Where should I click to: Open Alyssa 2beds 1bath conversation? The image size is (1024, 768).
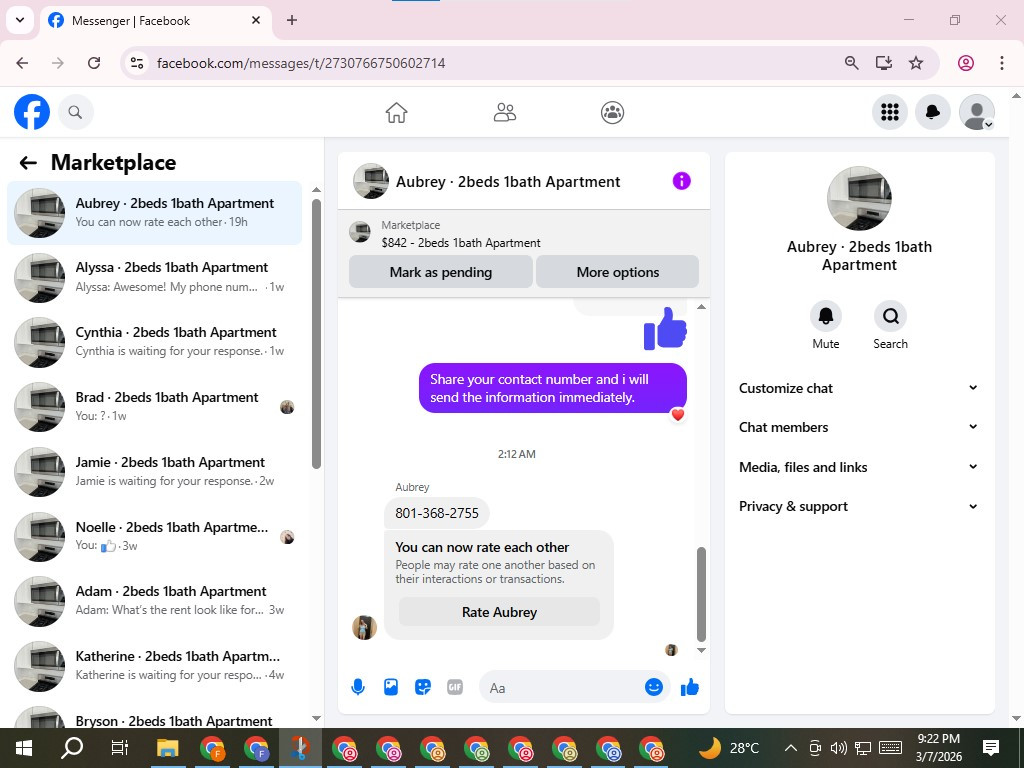point(155,277)
